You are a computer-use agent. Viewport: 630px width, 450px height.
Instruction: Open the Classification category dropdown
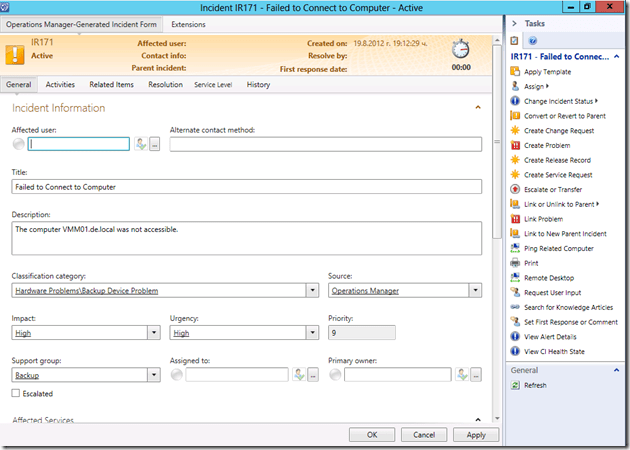(x=312, y=291)
